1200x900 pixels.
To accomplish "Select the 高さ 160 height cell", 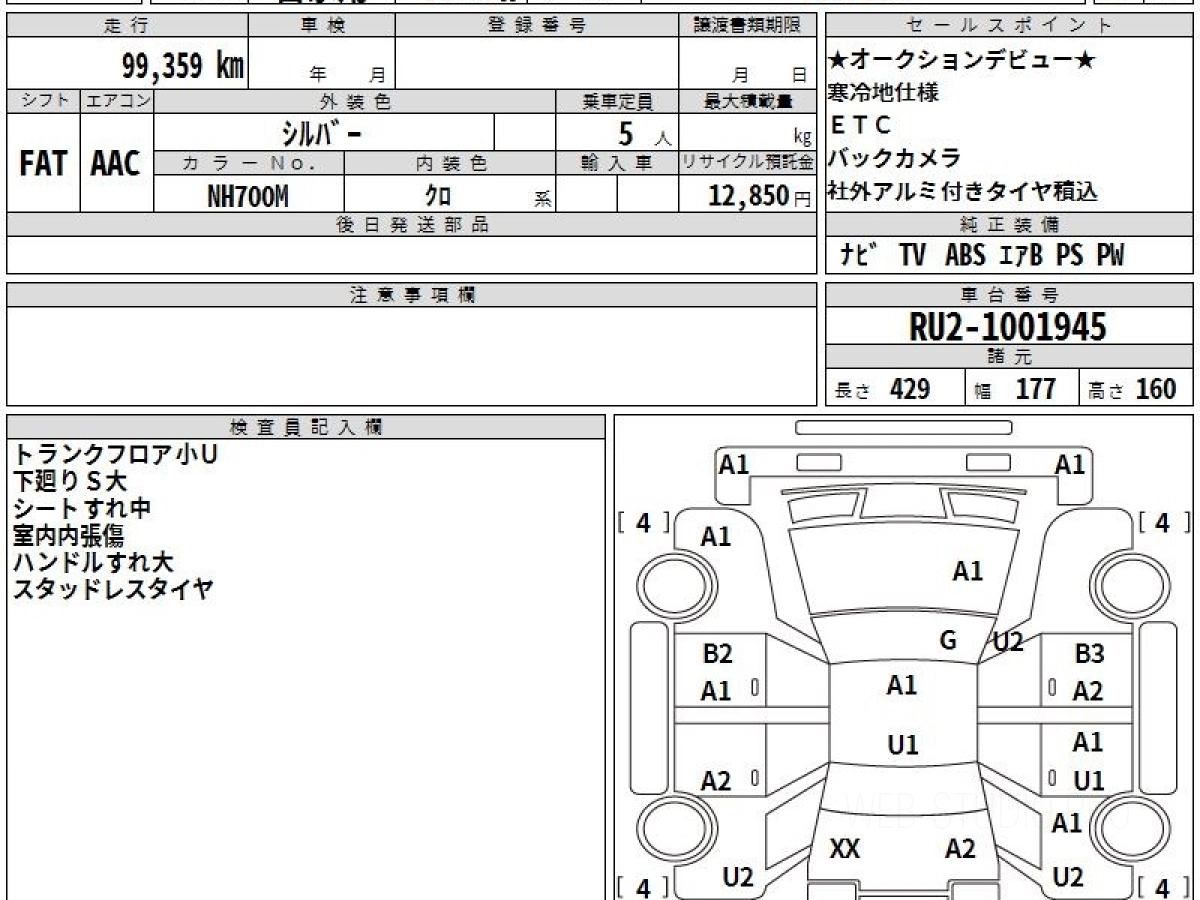I will tap(1136, 389).
